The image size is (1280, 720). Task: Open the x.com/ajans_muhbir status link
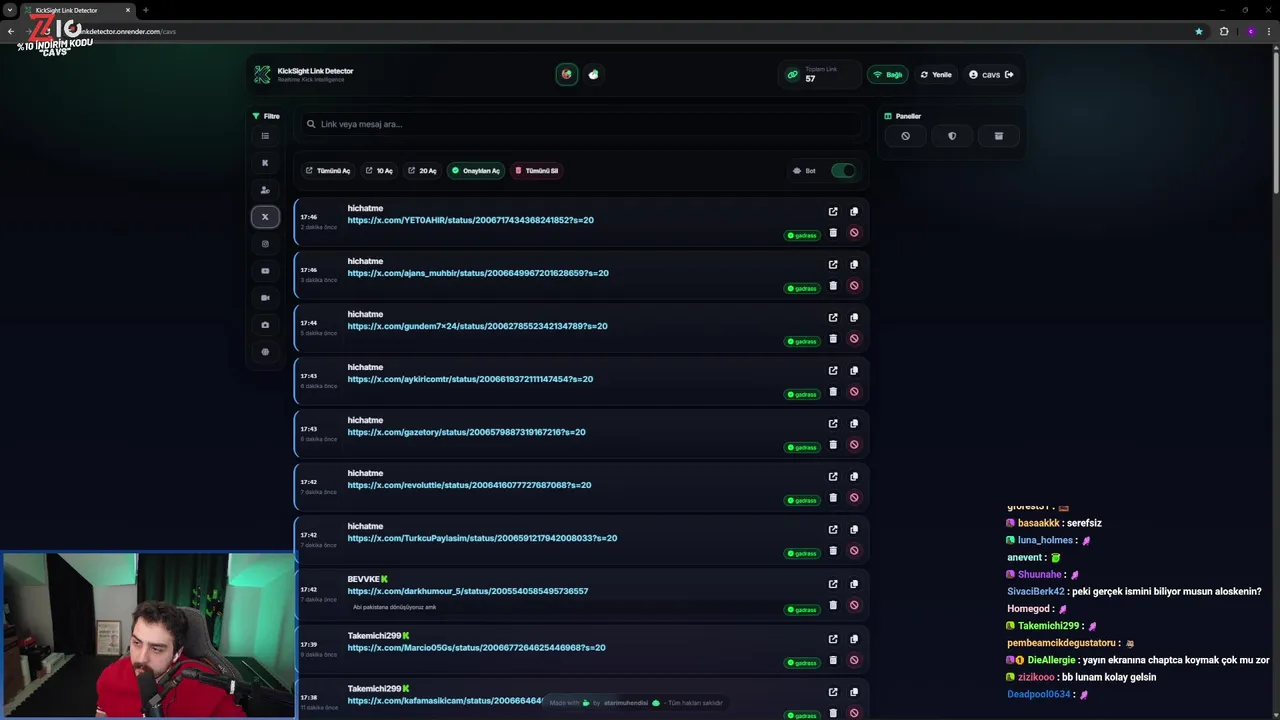pyautogui.click(x=478, y=273)
